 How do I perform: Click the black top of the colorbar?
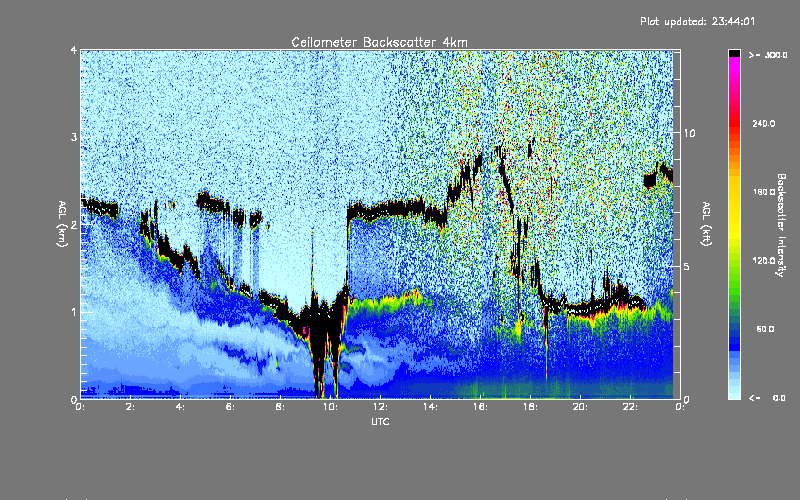[734, 53]
